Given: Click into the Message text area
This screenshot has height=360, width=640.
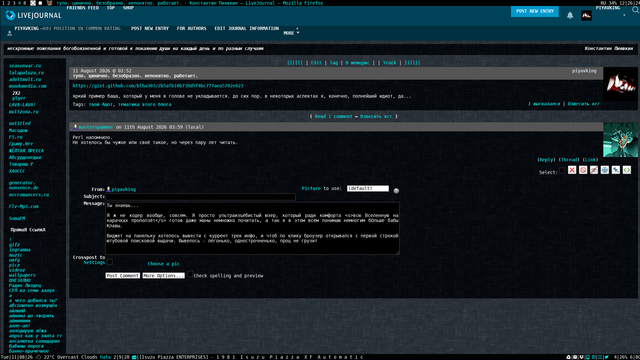Looking at the screenshot, I should (x=252, y=228).
